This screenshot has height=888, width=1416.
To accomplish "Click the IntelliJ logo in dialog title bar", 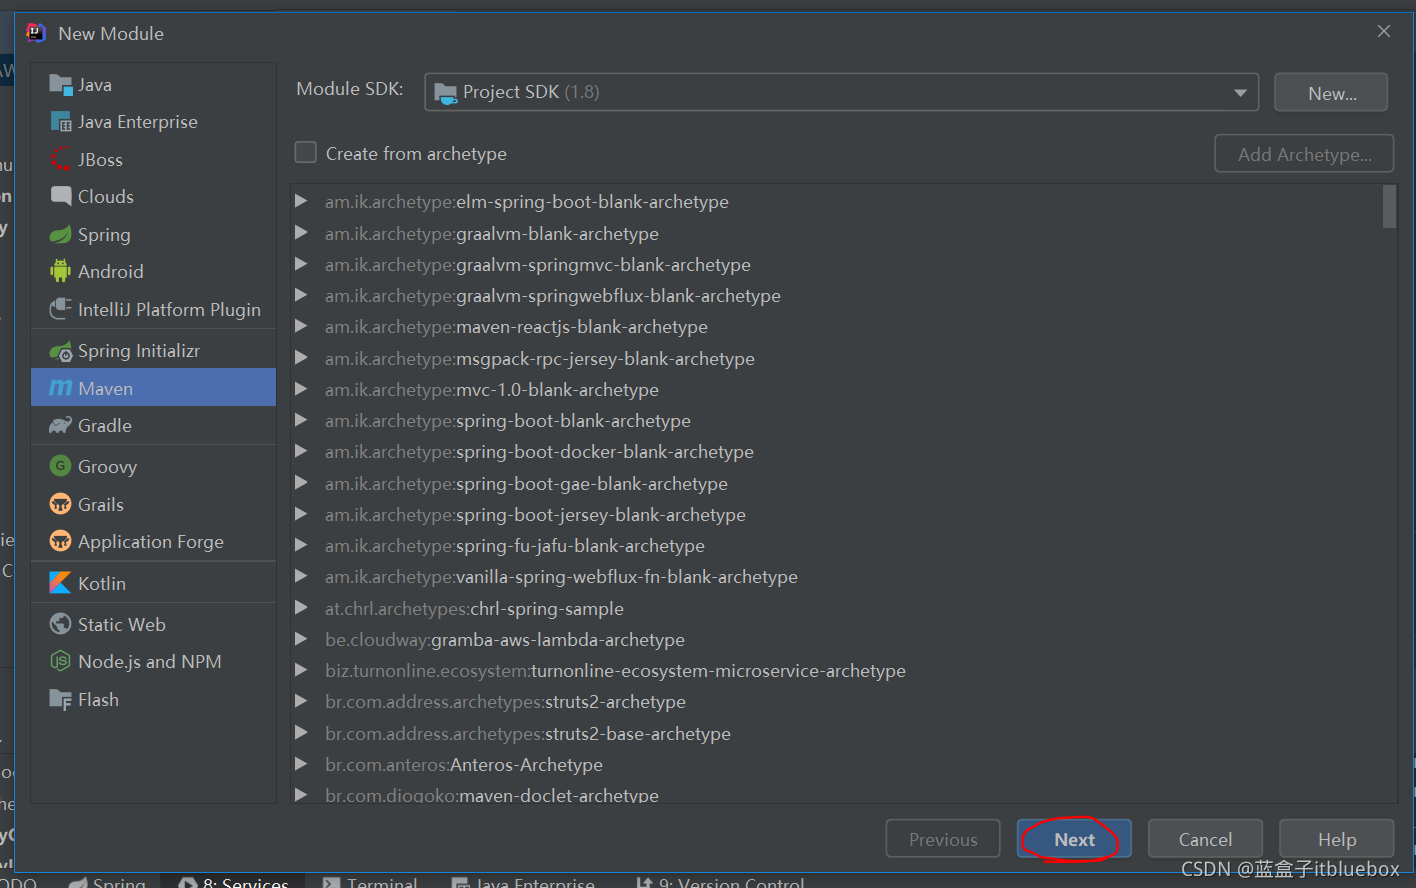I will coord(36,33).
